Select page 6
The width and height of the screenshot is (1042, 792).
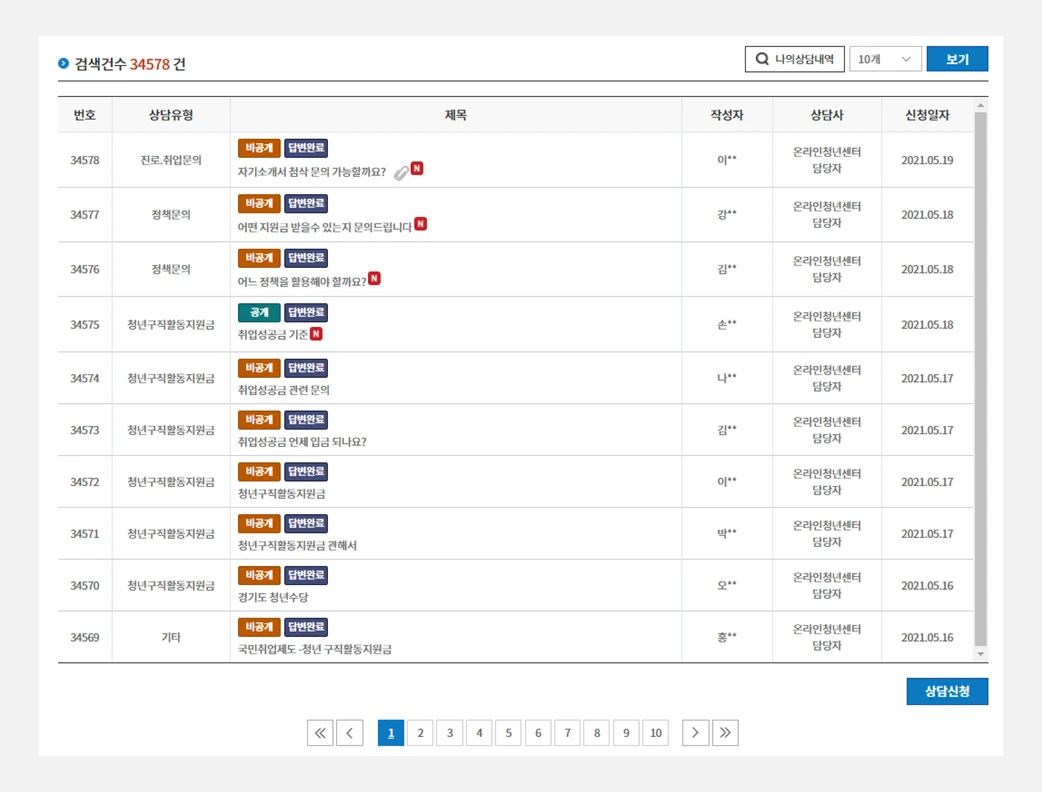pos(538,733)
